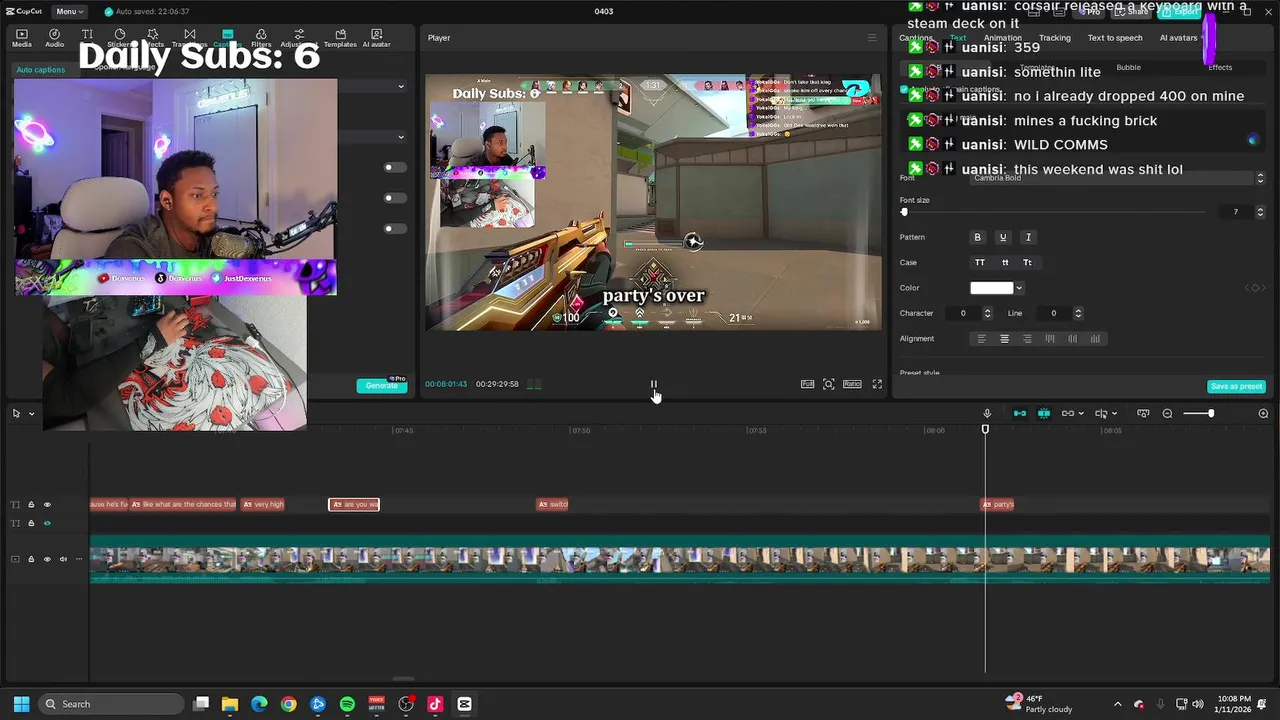Click the playhead marker on the timeline ruler

click(x=985, y=429)
